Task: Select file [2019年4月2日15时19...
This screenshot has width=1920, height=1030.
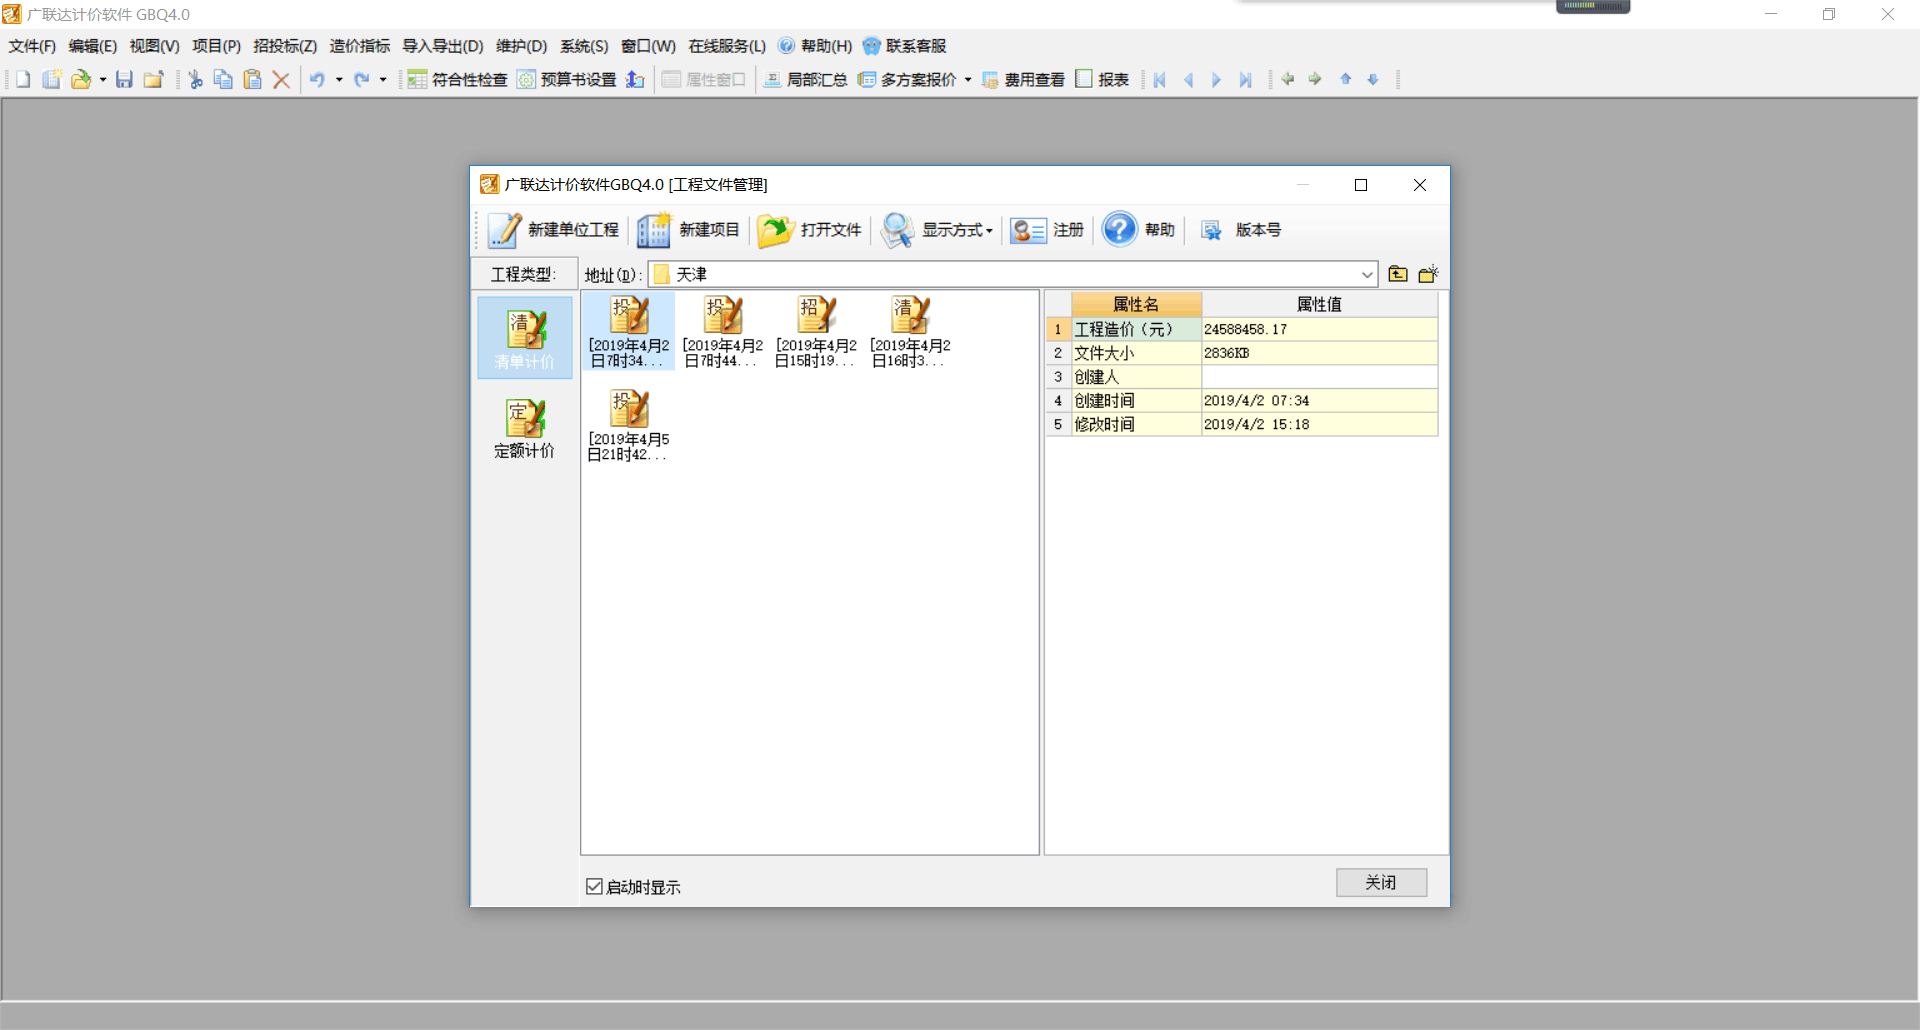Action: [x=816, y=332]
